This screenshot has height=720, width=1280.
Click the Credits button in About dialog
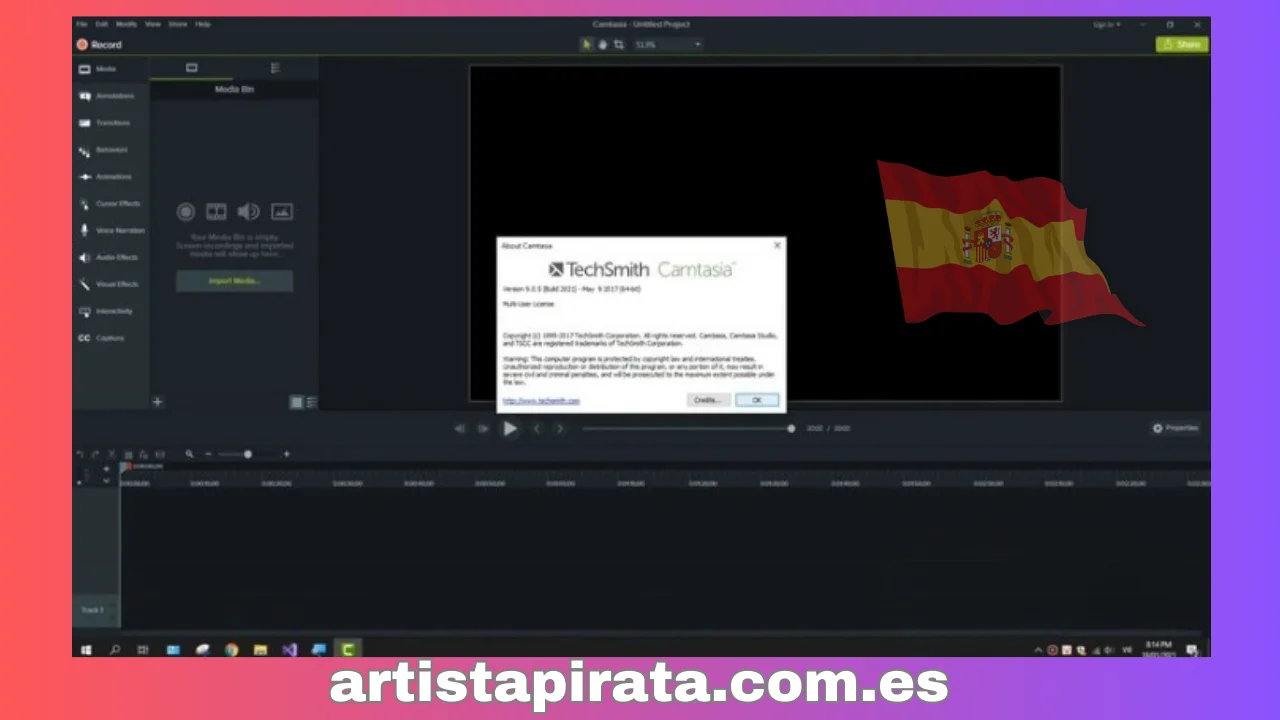708,400
